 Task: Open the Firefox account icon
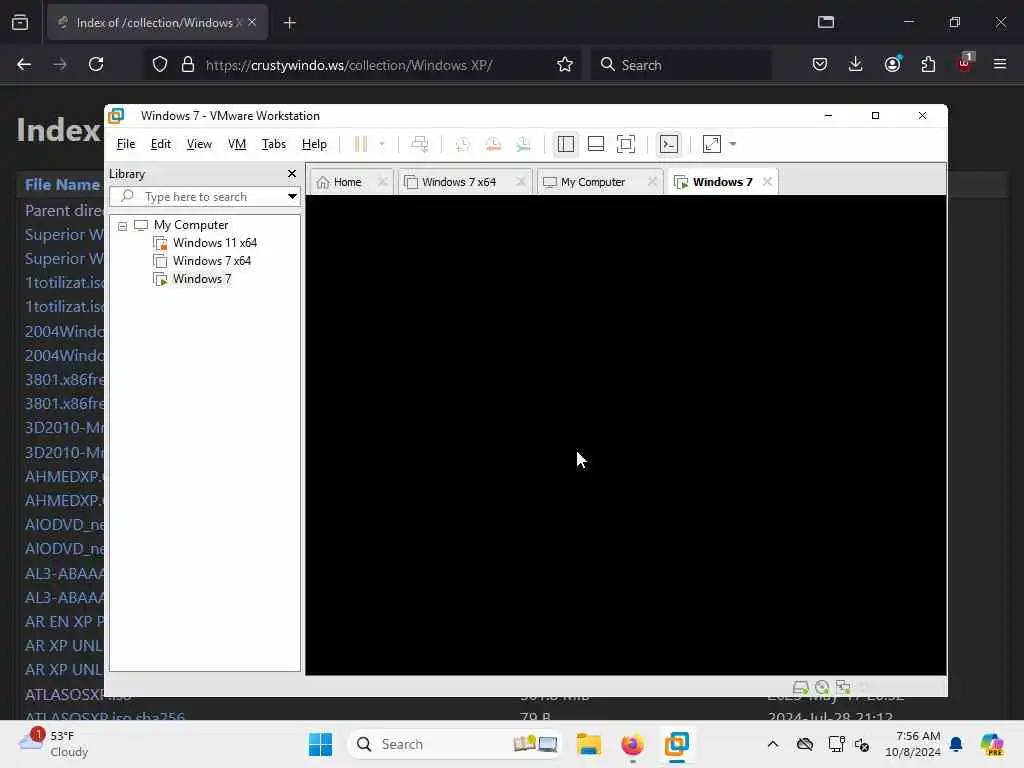892,64
